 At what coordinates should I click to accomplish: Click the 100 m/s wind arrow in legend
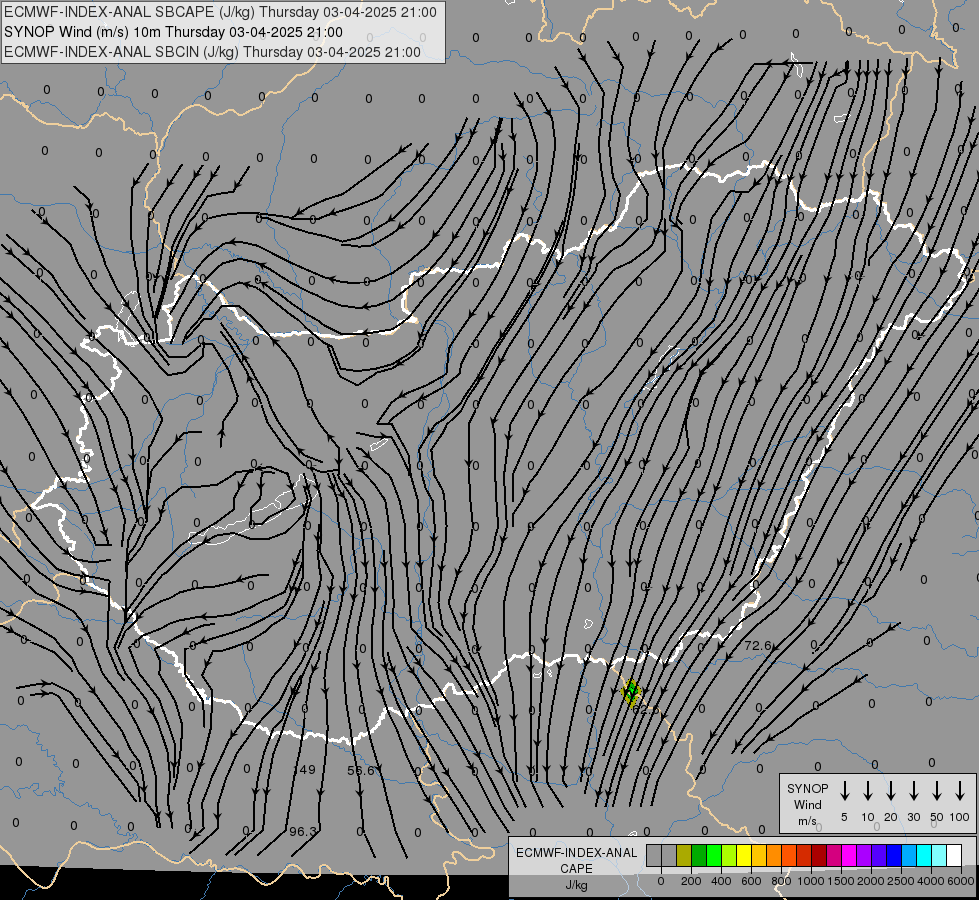coord(960,791)
